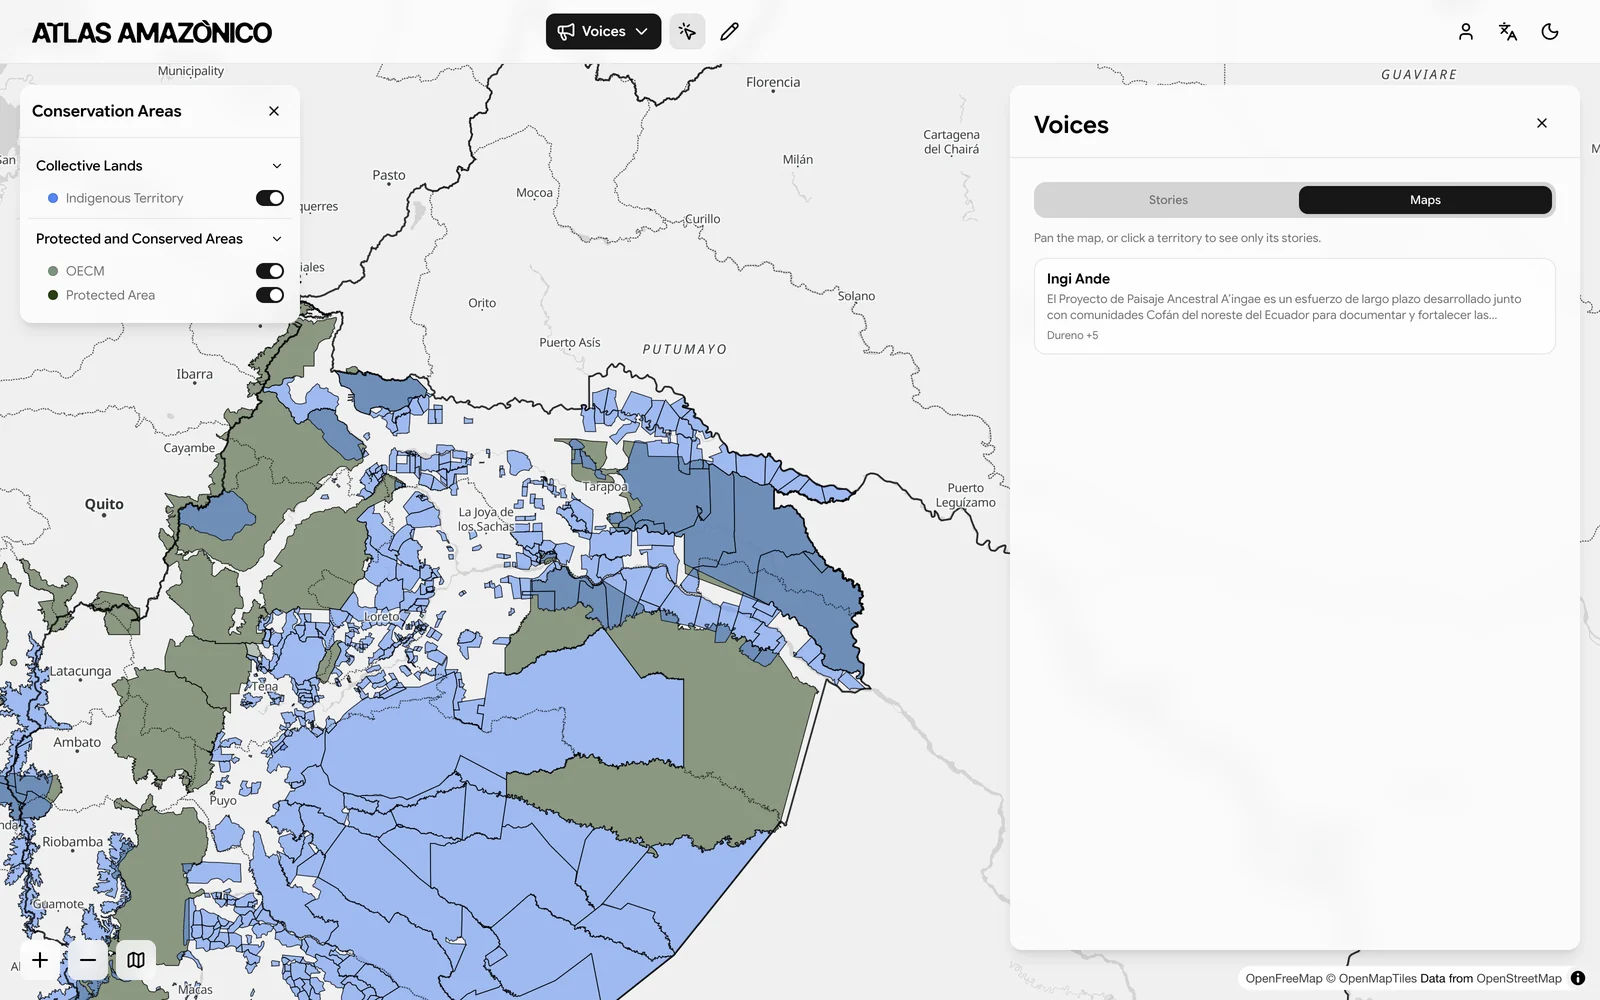Viewport: 1600px width, 1000px height.
Task: Click the Quito city label on map
Action: click(104, 504)
